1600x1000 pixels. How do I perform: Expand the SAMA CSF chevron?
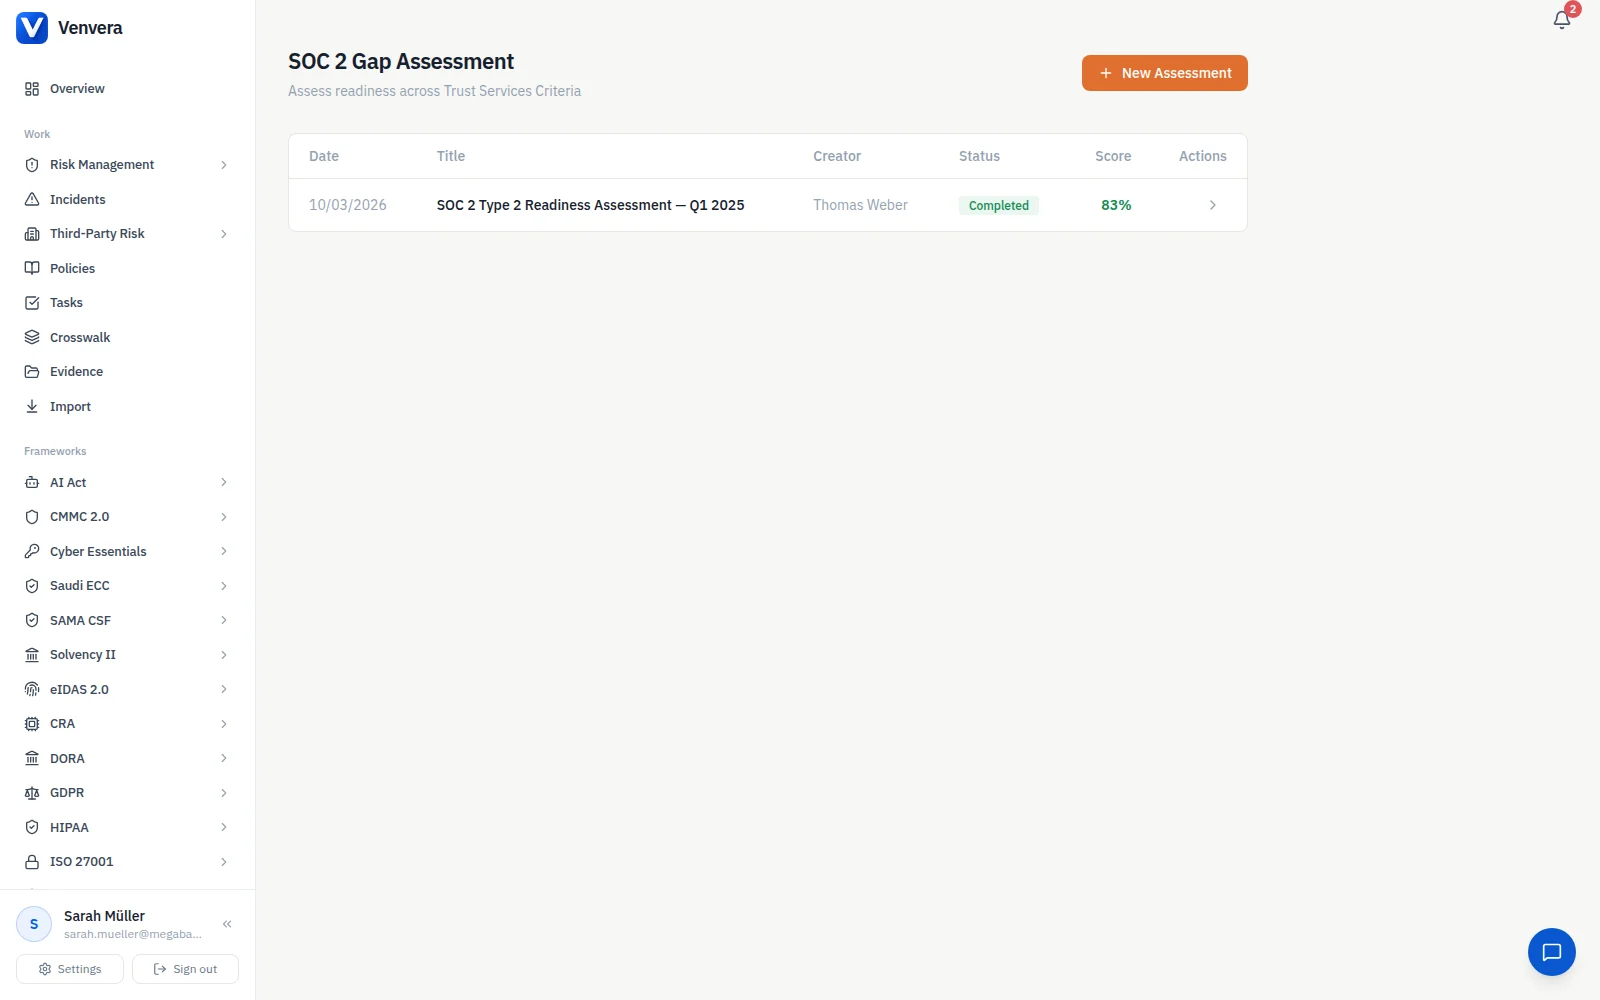(224, 621)
